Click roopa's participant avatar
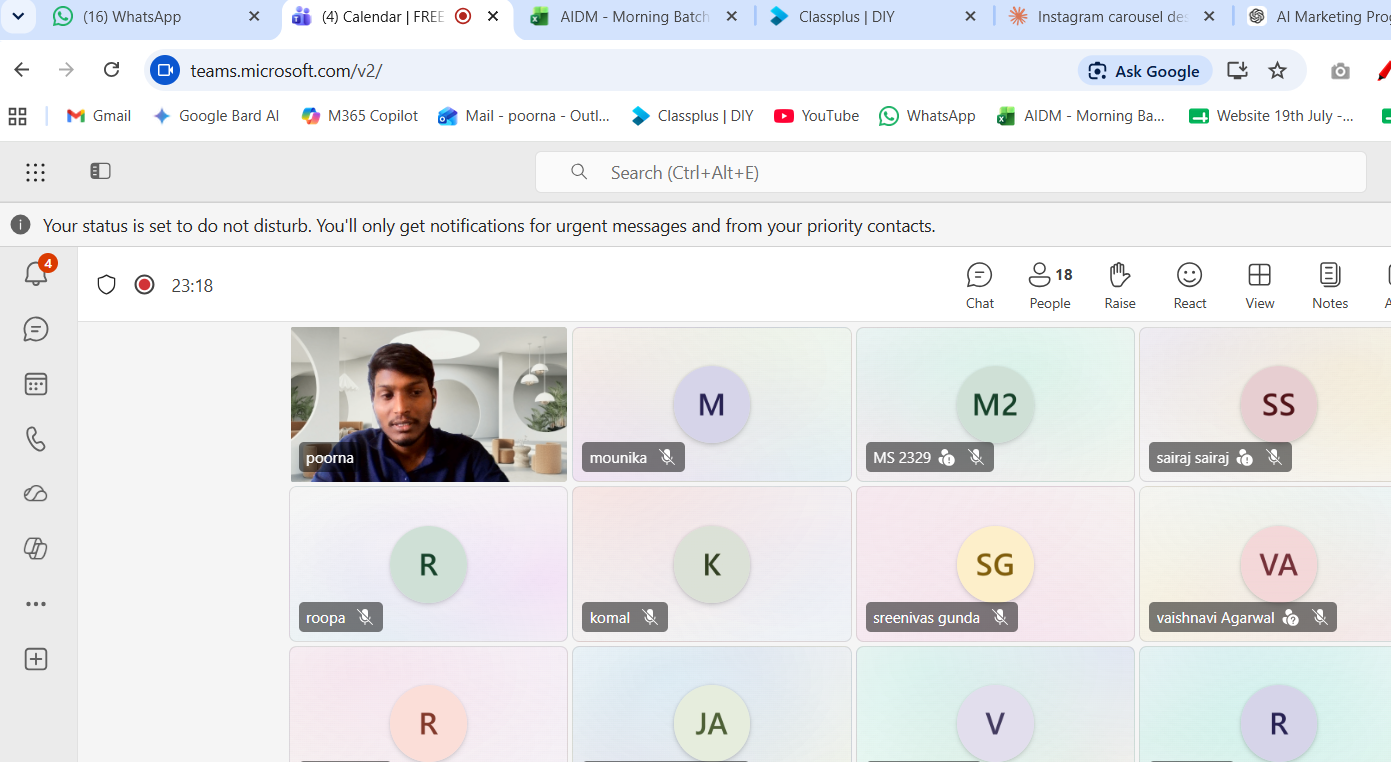1391x762 pixels. click(x=428, y=564)
